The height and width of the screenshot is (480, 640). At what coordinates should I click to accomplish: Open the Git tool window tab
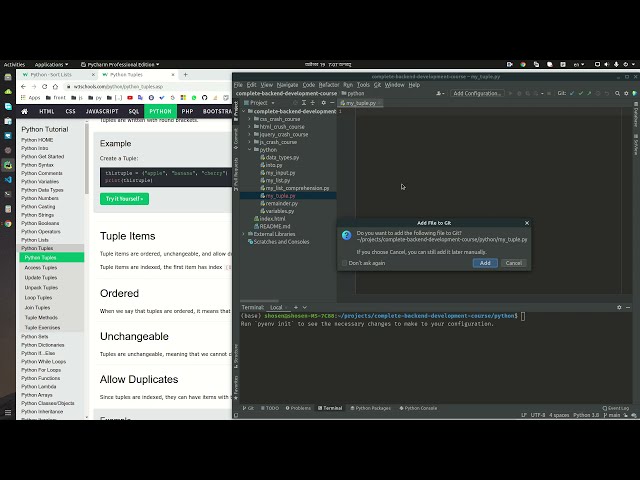(x=248, y=408)
